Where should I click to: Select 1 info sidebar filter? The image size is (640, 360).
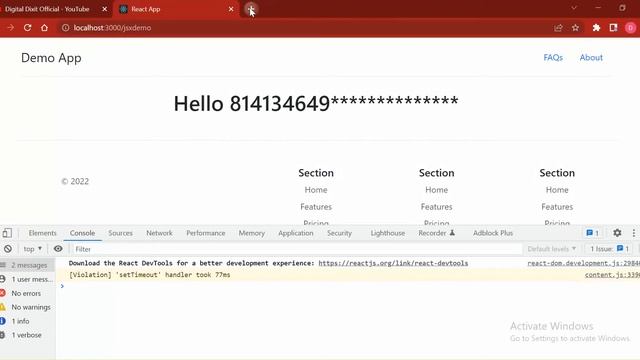click(27, 321)
